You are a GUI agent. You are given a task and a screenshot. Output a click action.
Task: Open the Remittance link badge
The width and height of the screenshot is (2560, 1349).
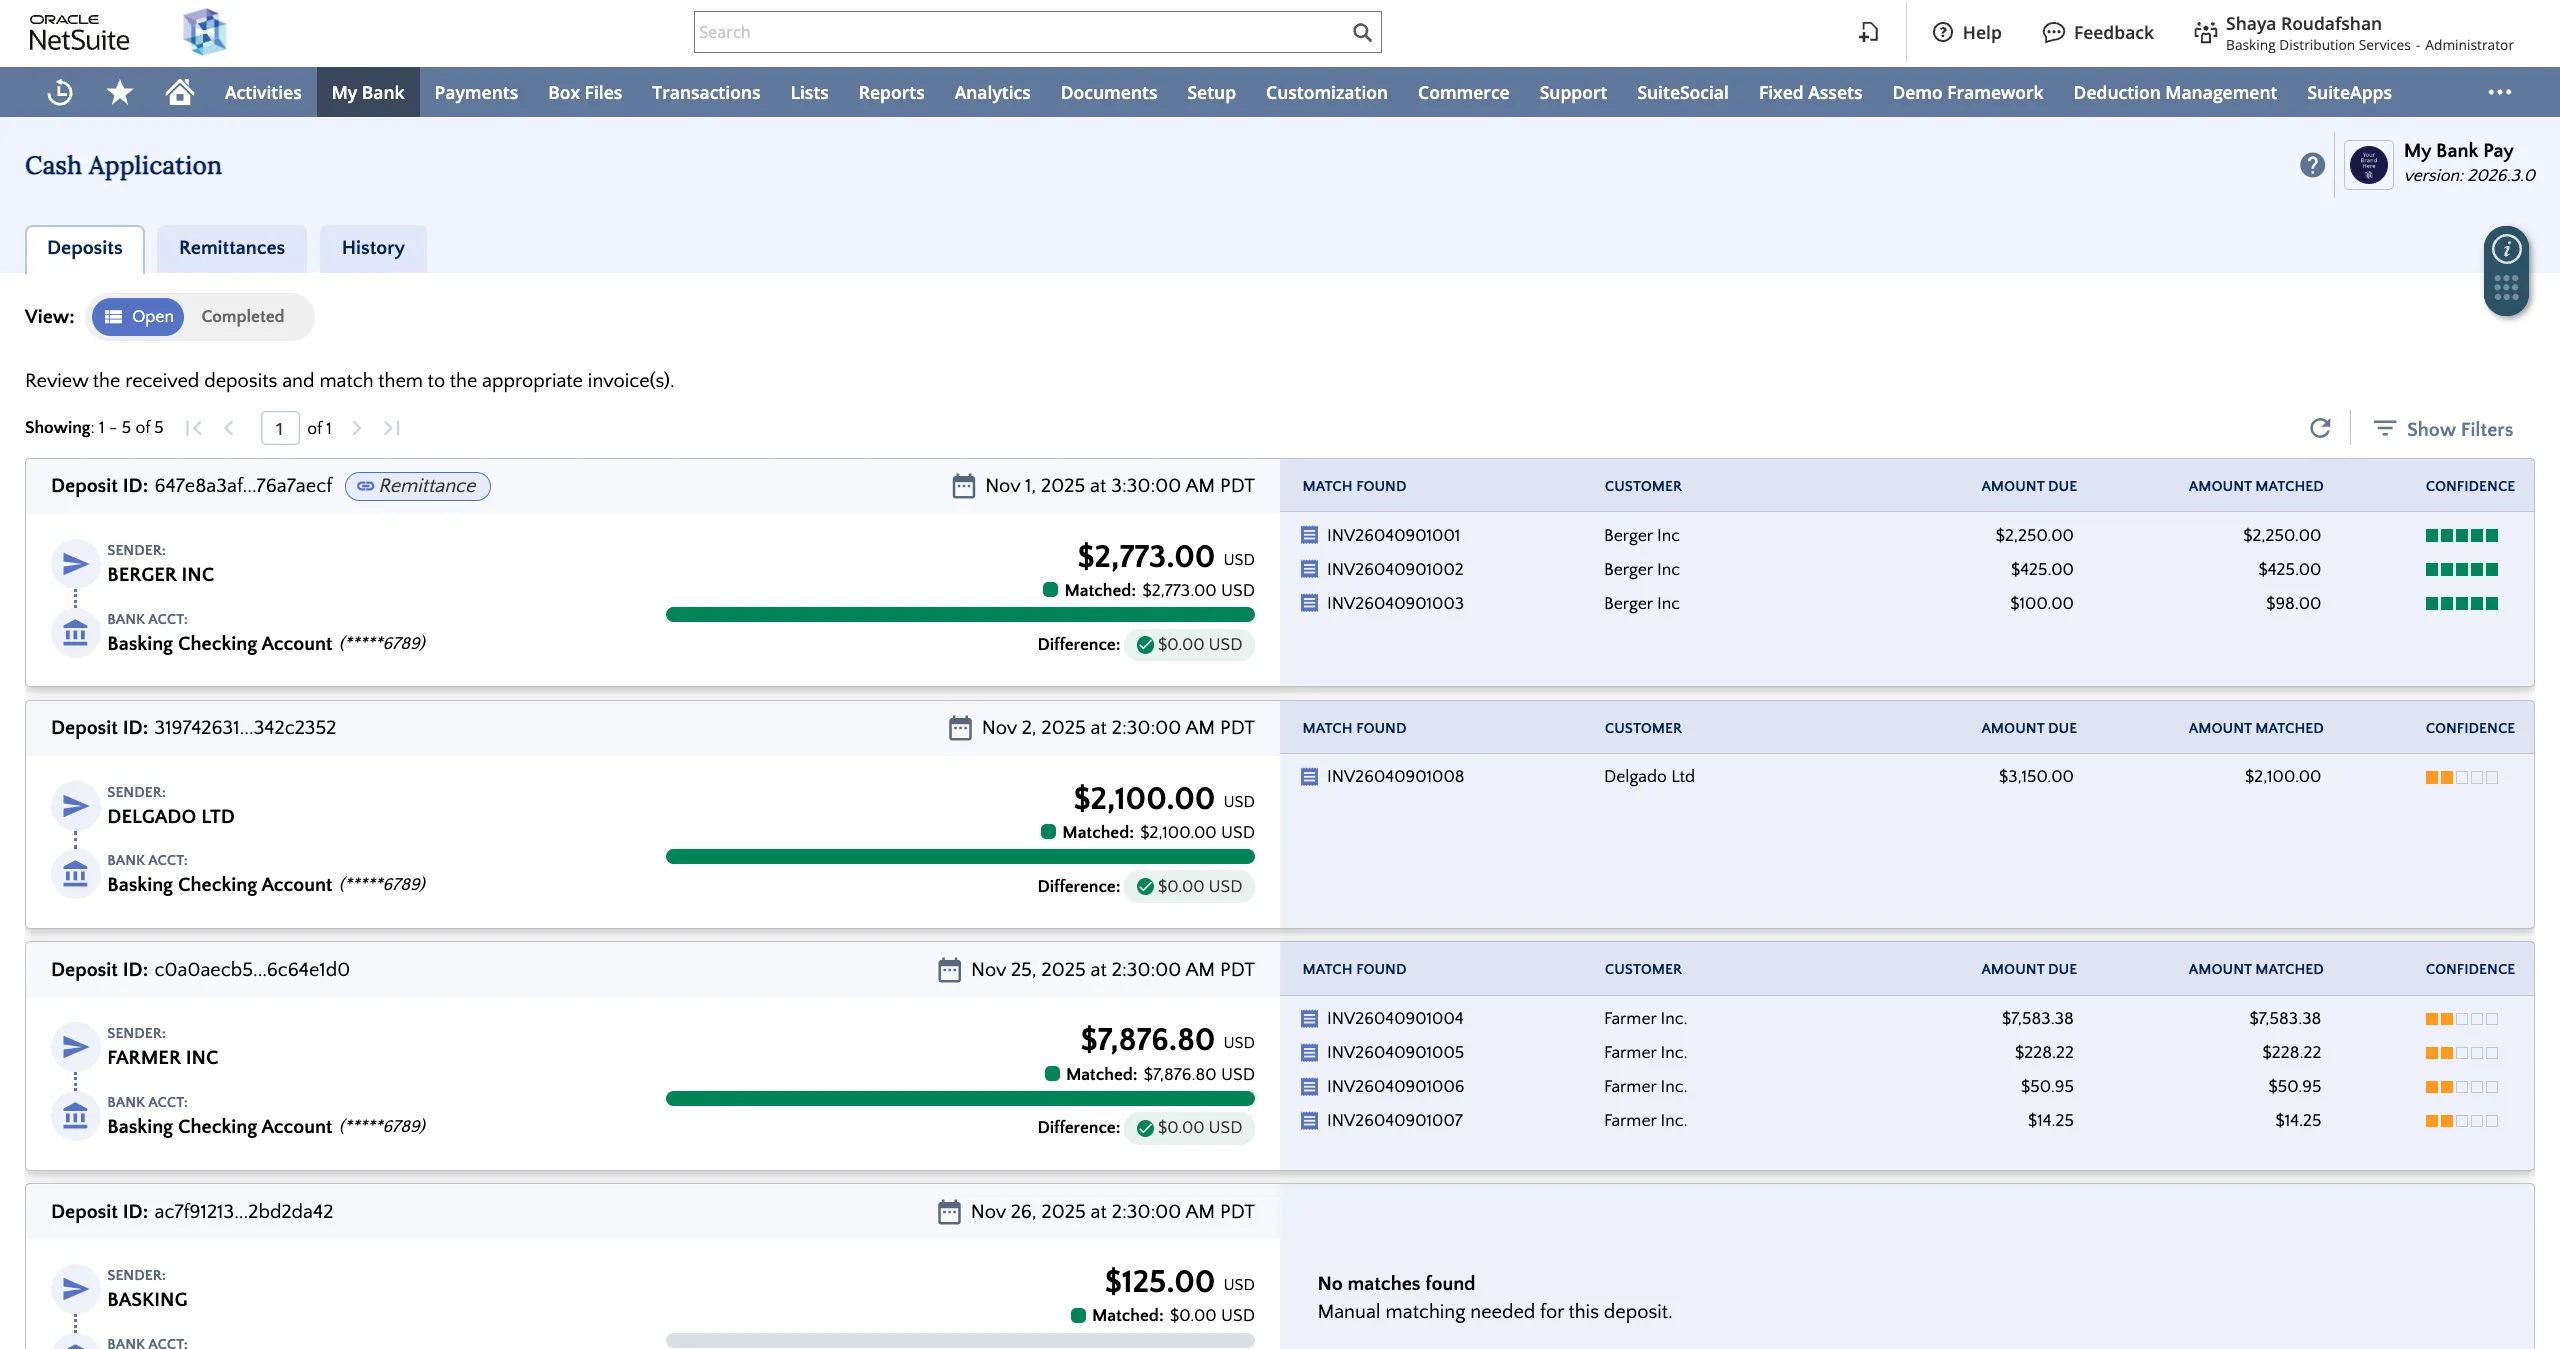pos(418,486)
